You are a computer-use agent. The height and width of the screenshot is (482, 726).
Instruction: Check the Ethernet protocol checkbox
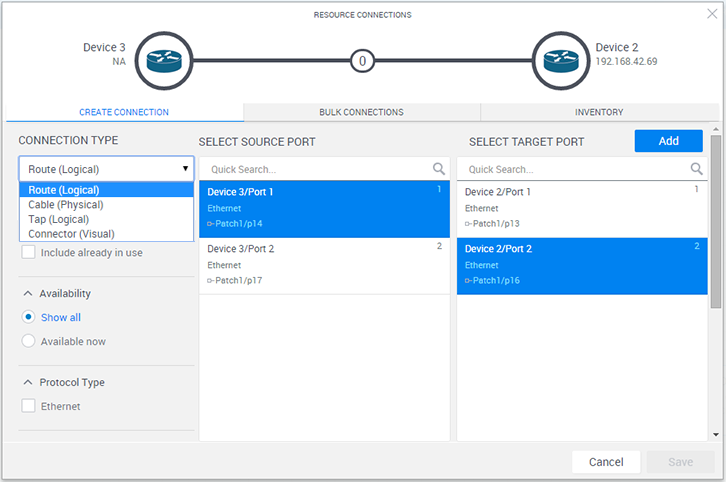coord(29,406)
